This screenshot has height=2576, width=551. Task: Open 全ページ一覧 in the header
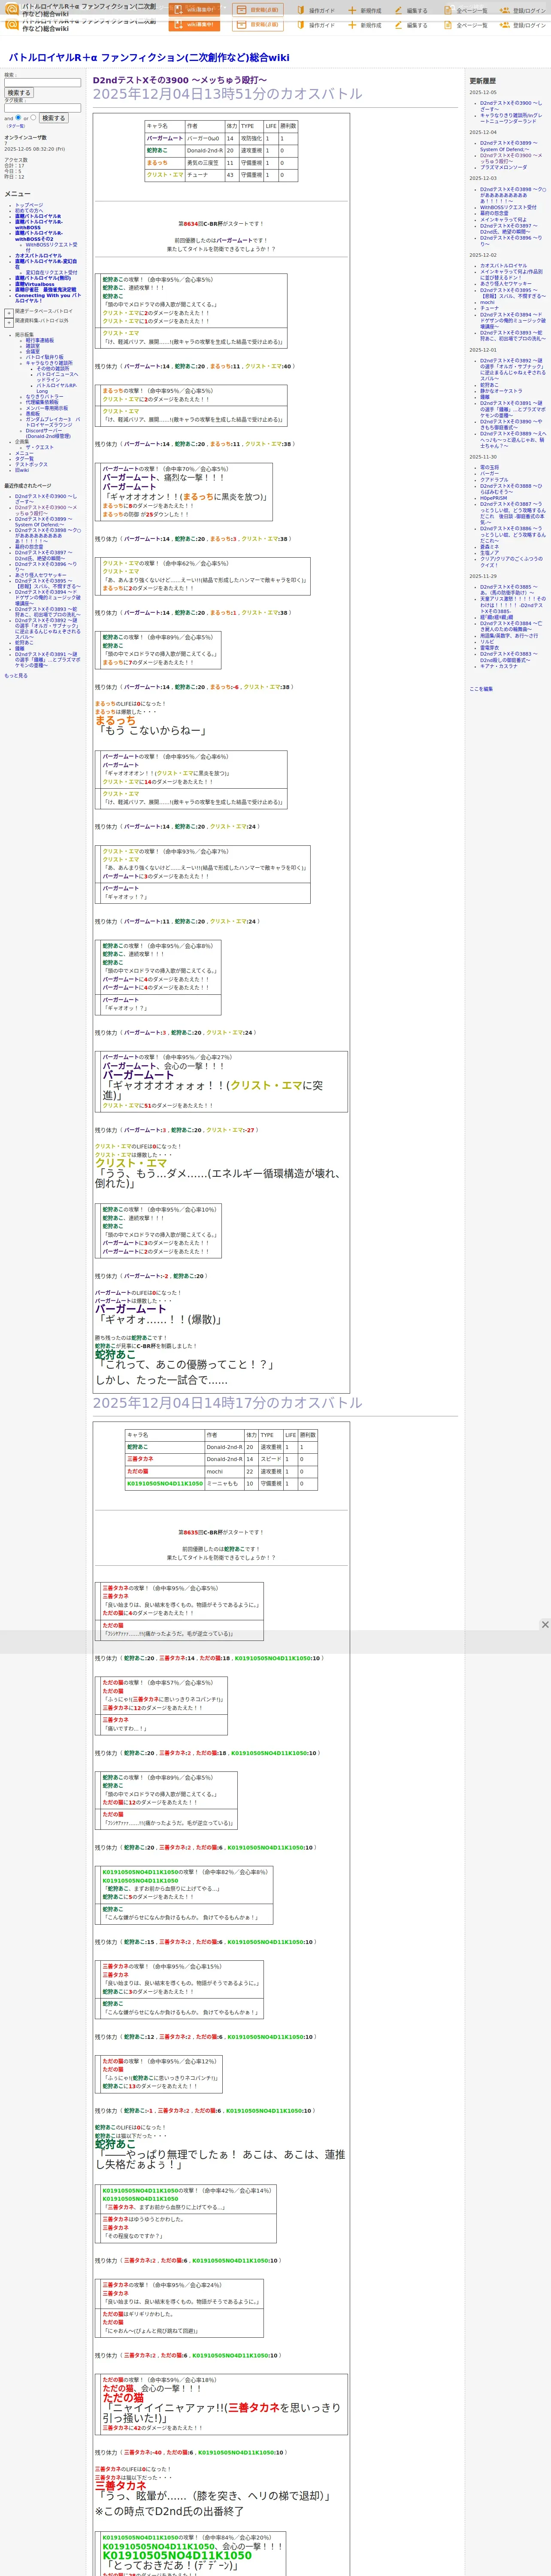[x=465, y=11]
